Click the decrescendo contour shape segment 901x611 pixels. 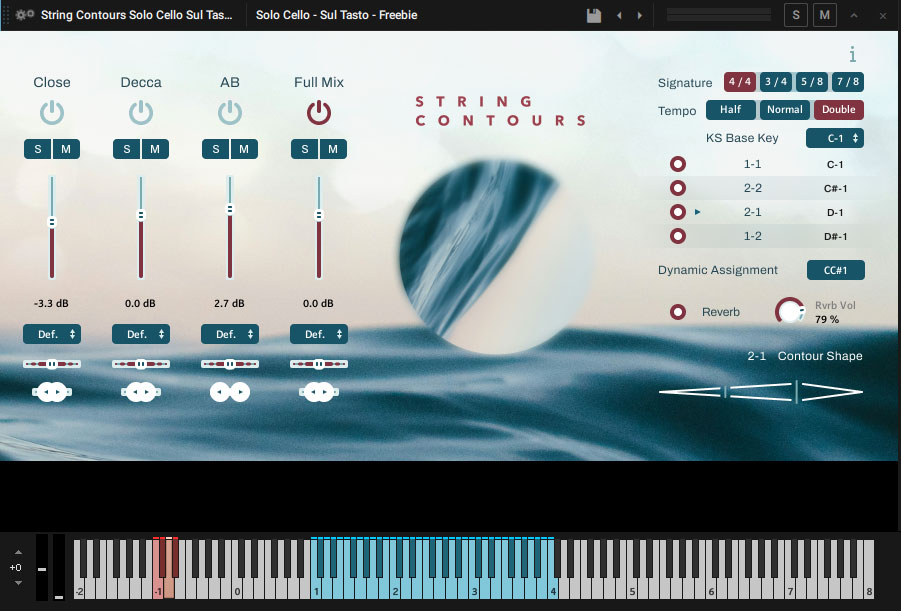coord(832,392)
